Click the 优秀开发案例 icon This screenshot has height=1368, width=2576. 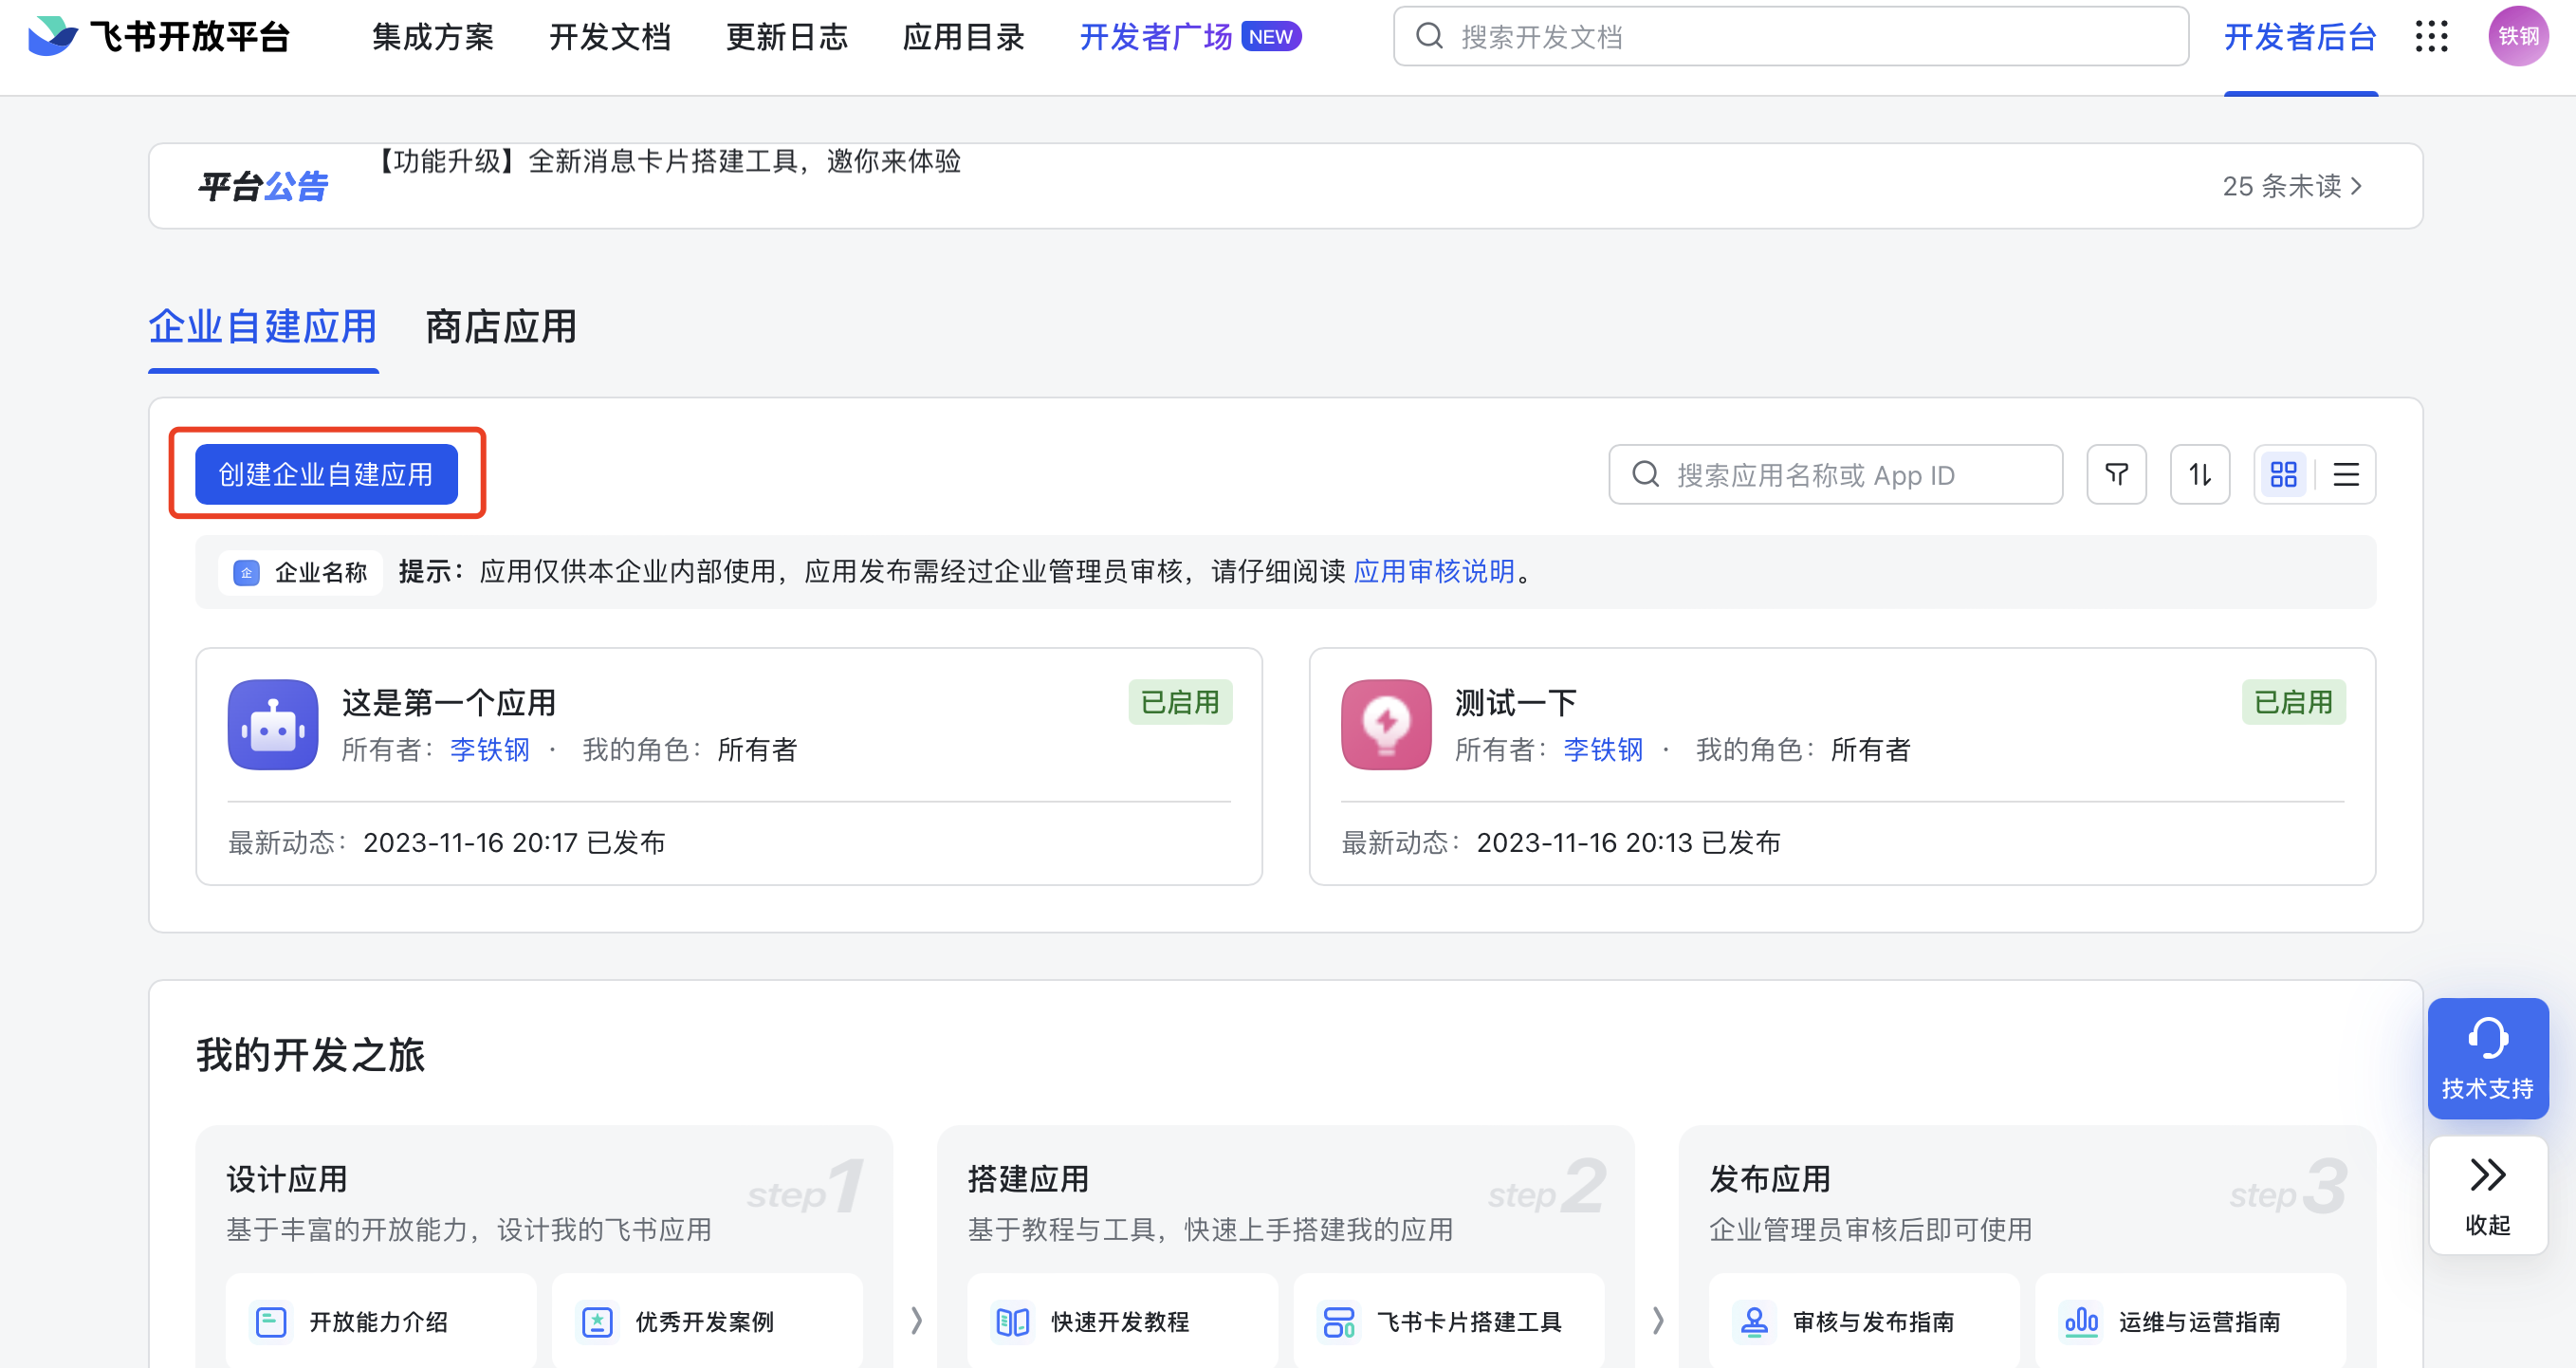point(597,1322)
